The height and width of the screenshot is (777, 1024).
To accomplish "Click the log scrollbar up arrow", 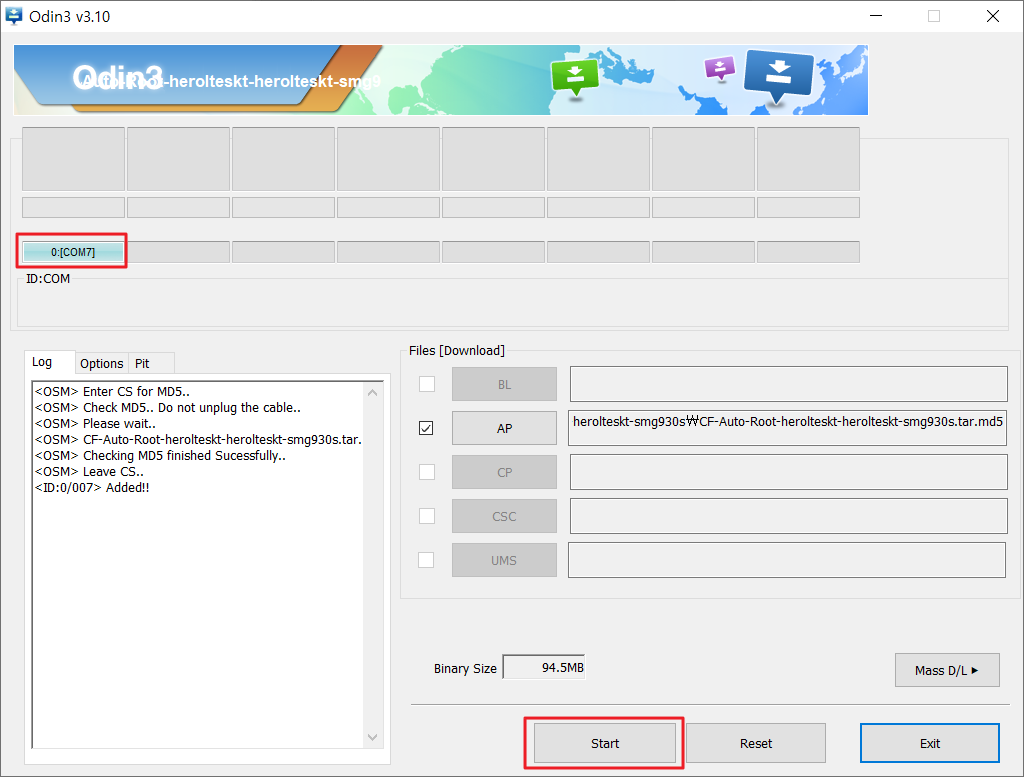I will click(372, 393).
